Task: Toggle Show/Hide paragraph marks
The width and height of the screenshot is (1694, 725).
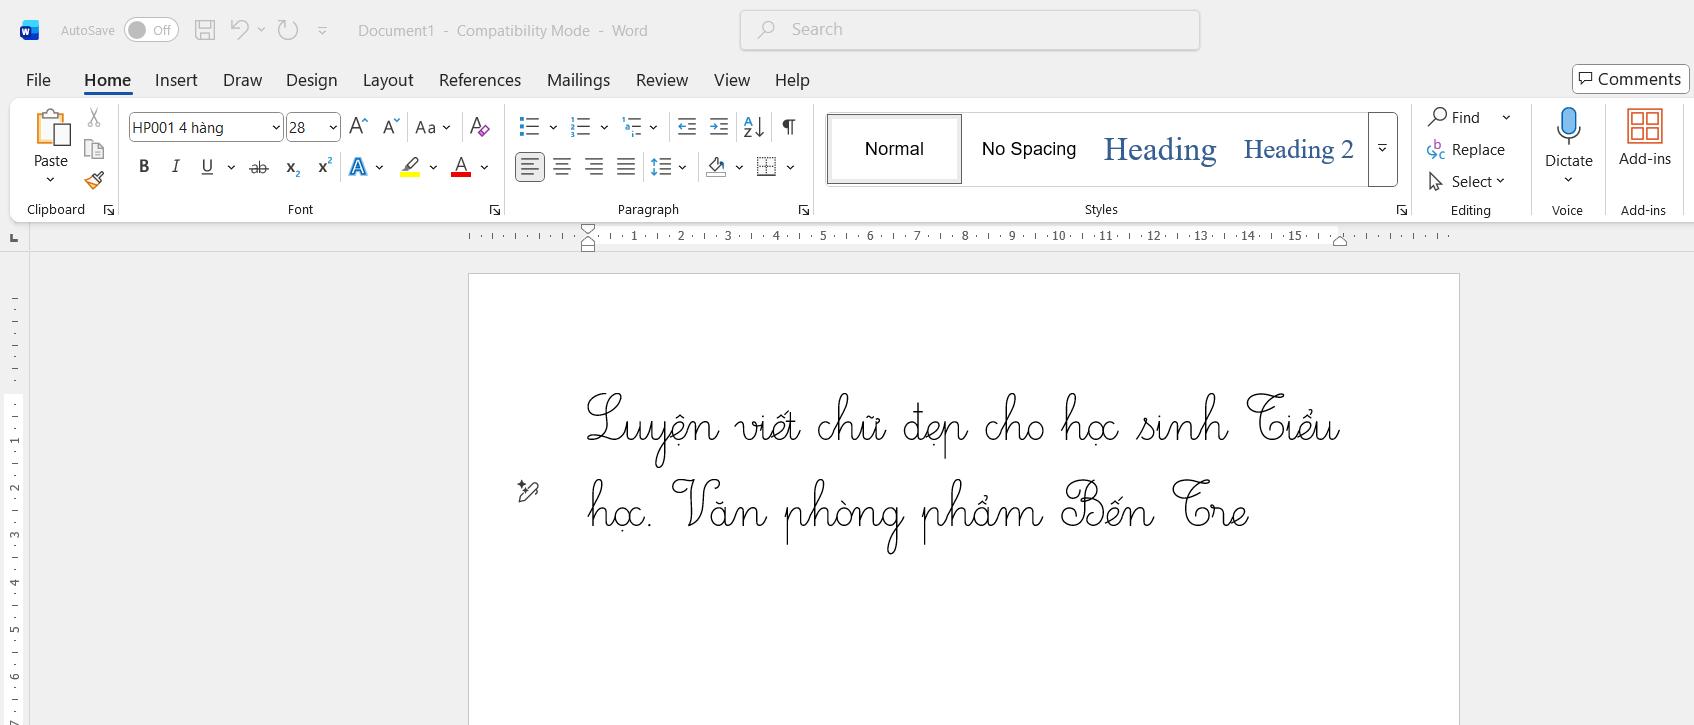Action: coord(788,127)
